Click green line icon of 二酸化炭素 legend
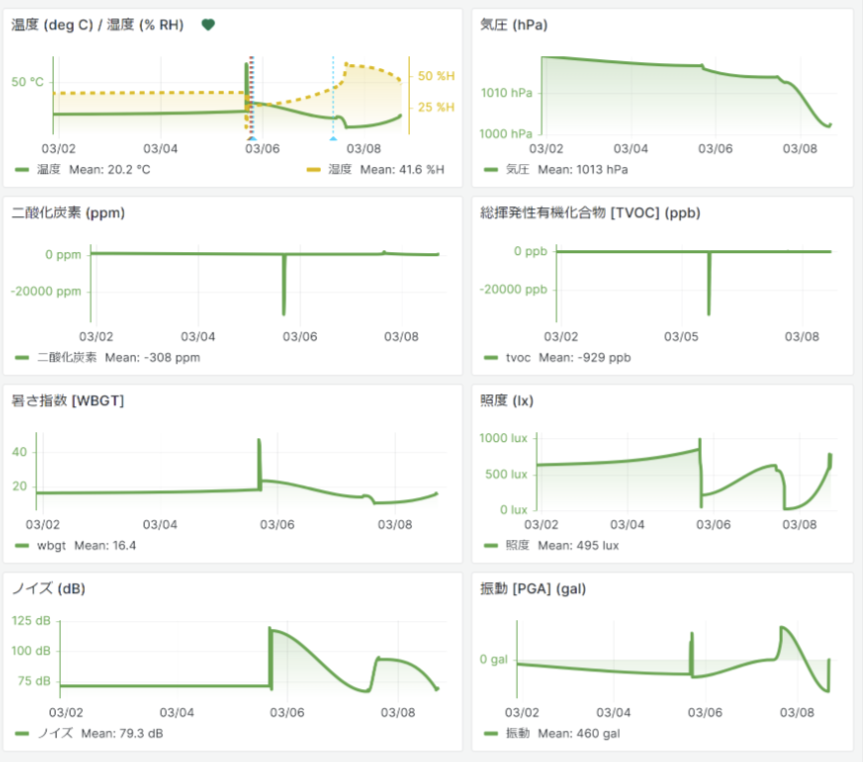 click(x=23, y=357)
